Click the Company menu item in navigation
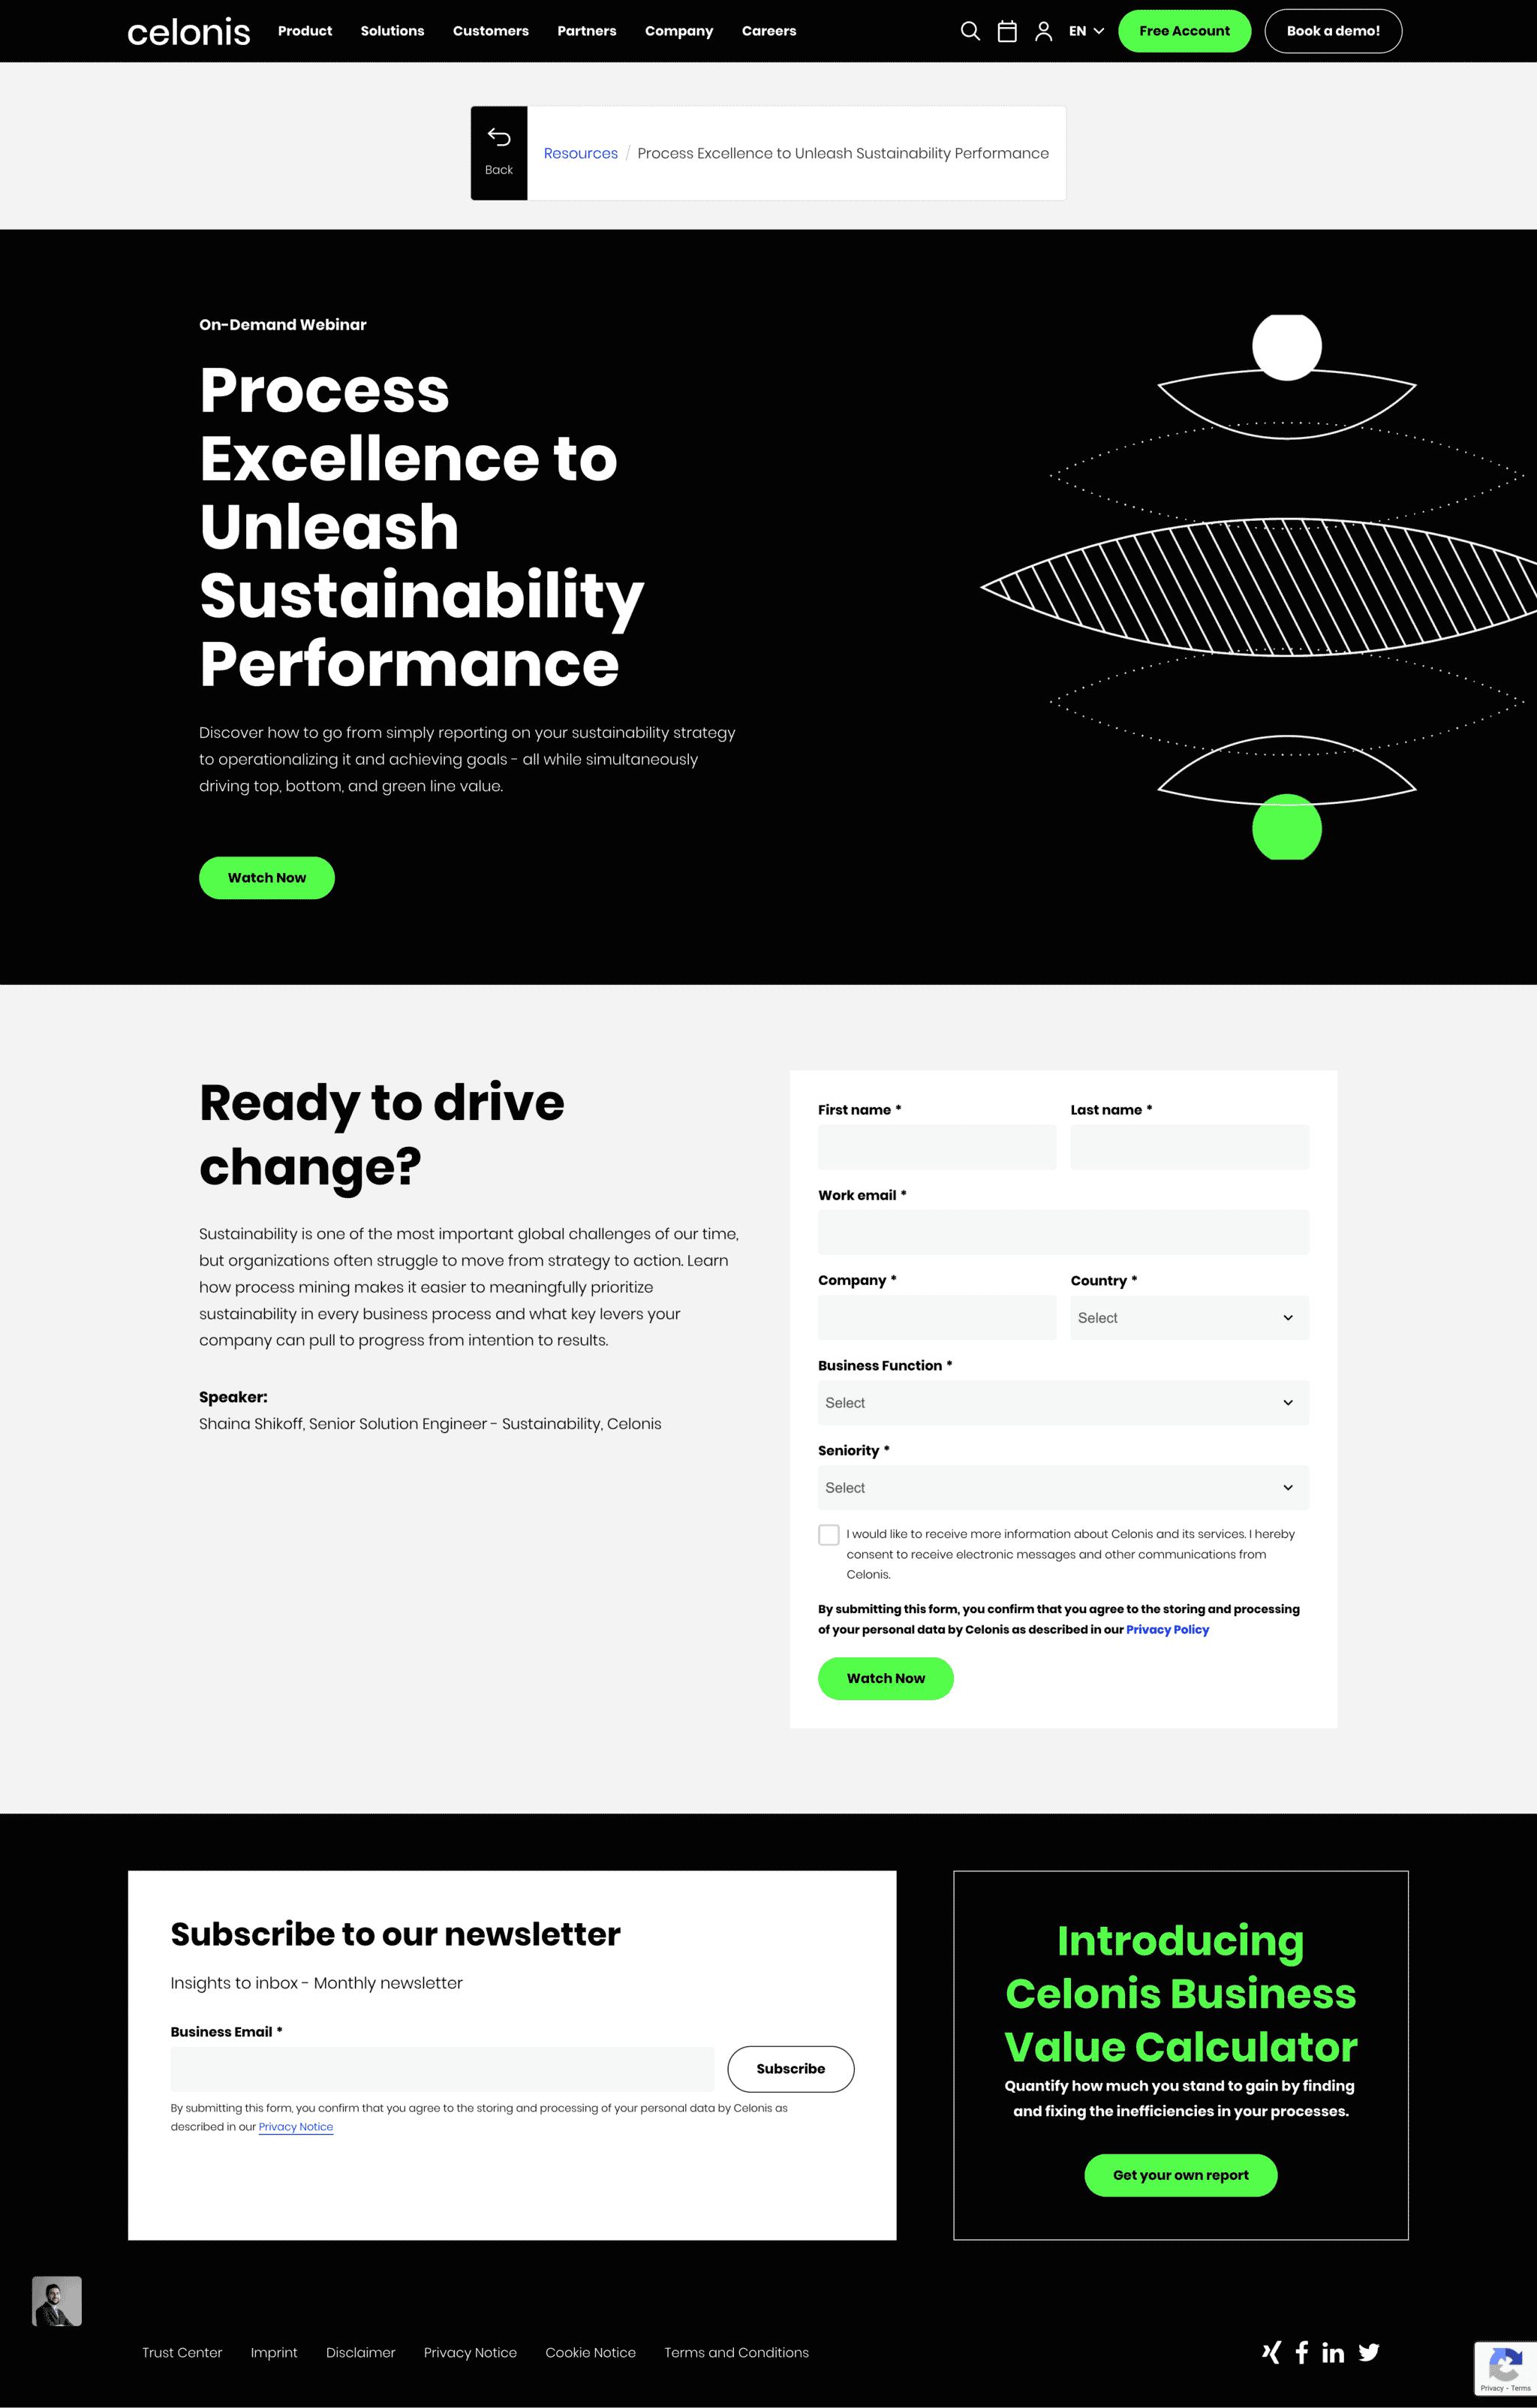This screenshot has height=2408, width=1537. (x=679, y=30)
